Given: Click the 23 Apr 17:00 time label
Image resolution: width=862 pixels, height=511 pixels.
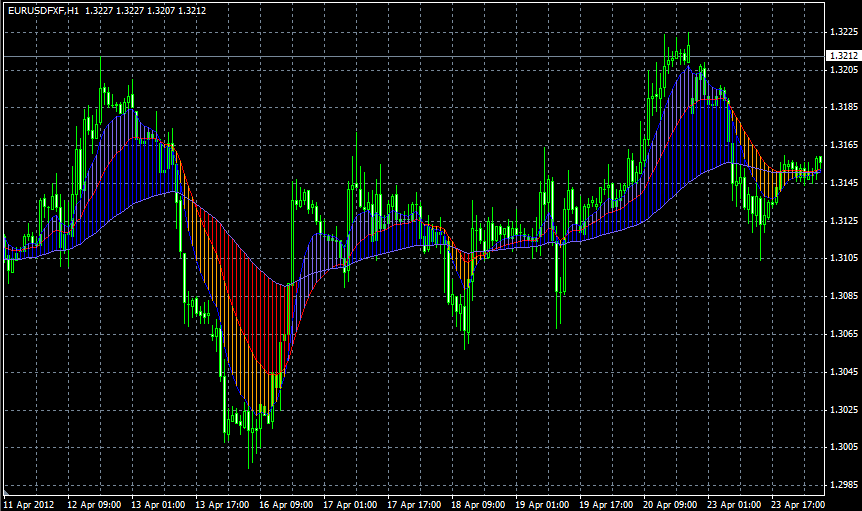Looking at the screenshot, I should [798, 504].
